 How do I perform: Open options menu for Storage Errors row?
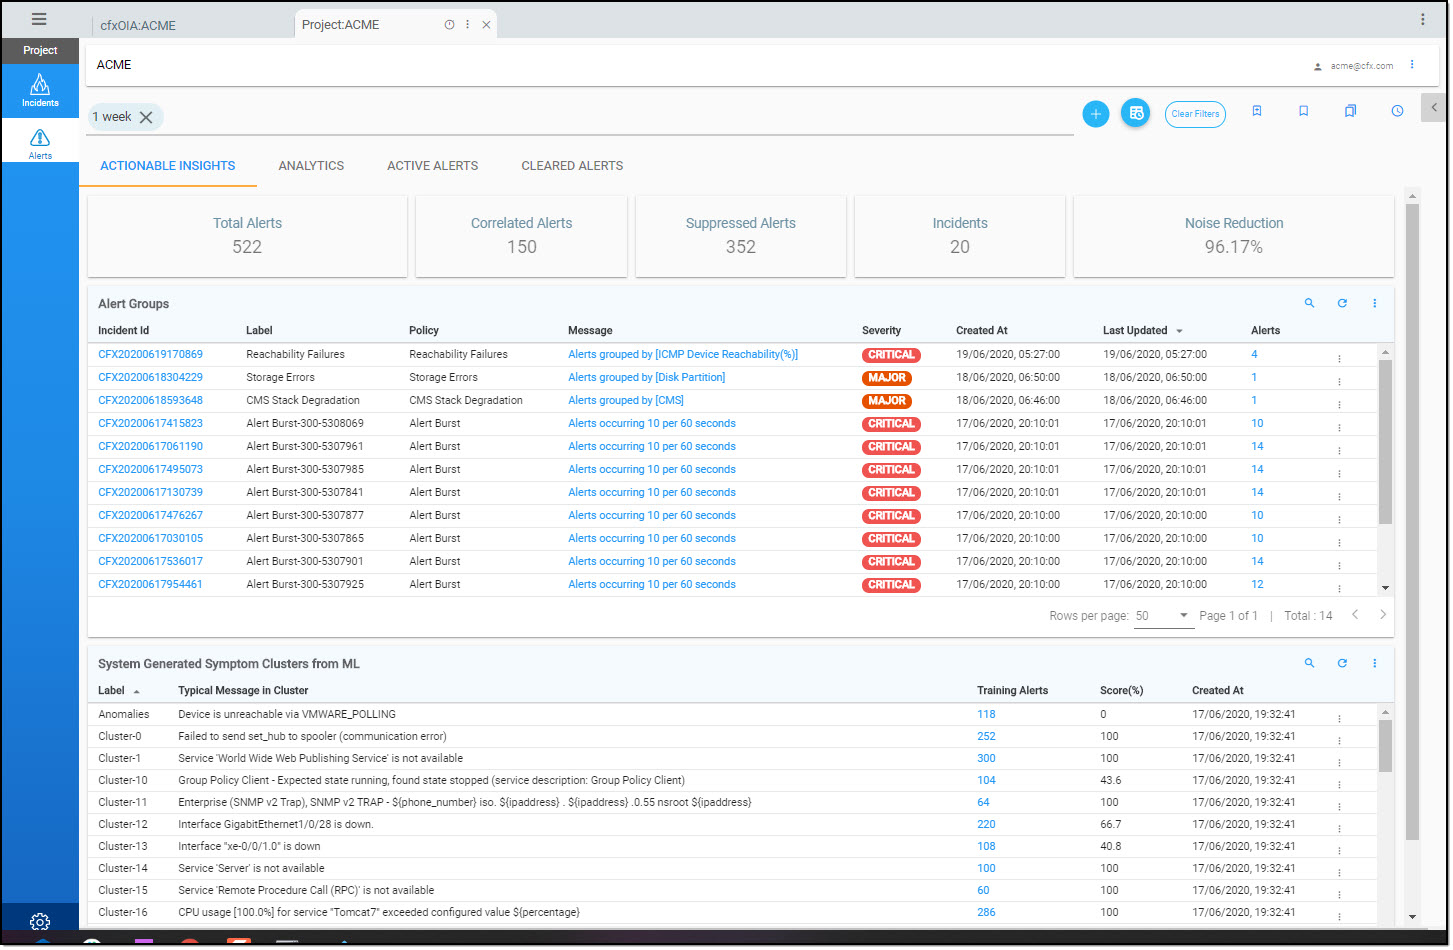[1339, 380]
